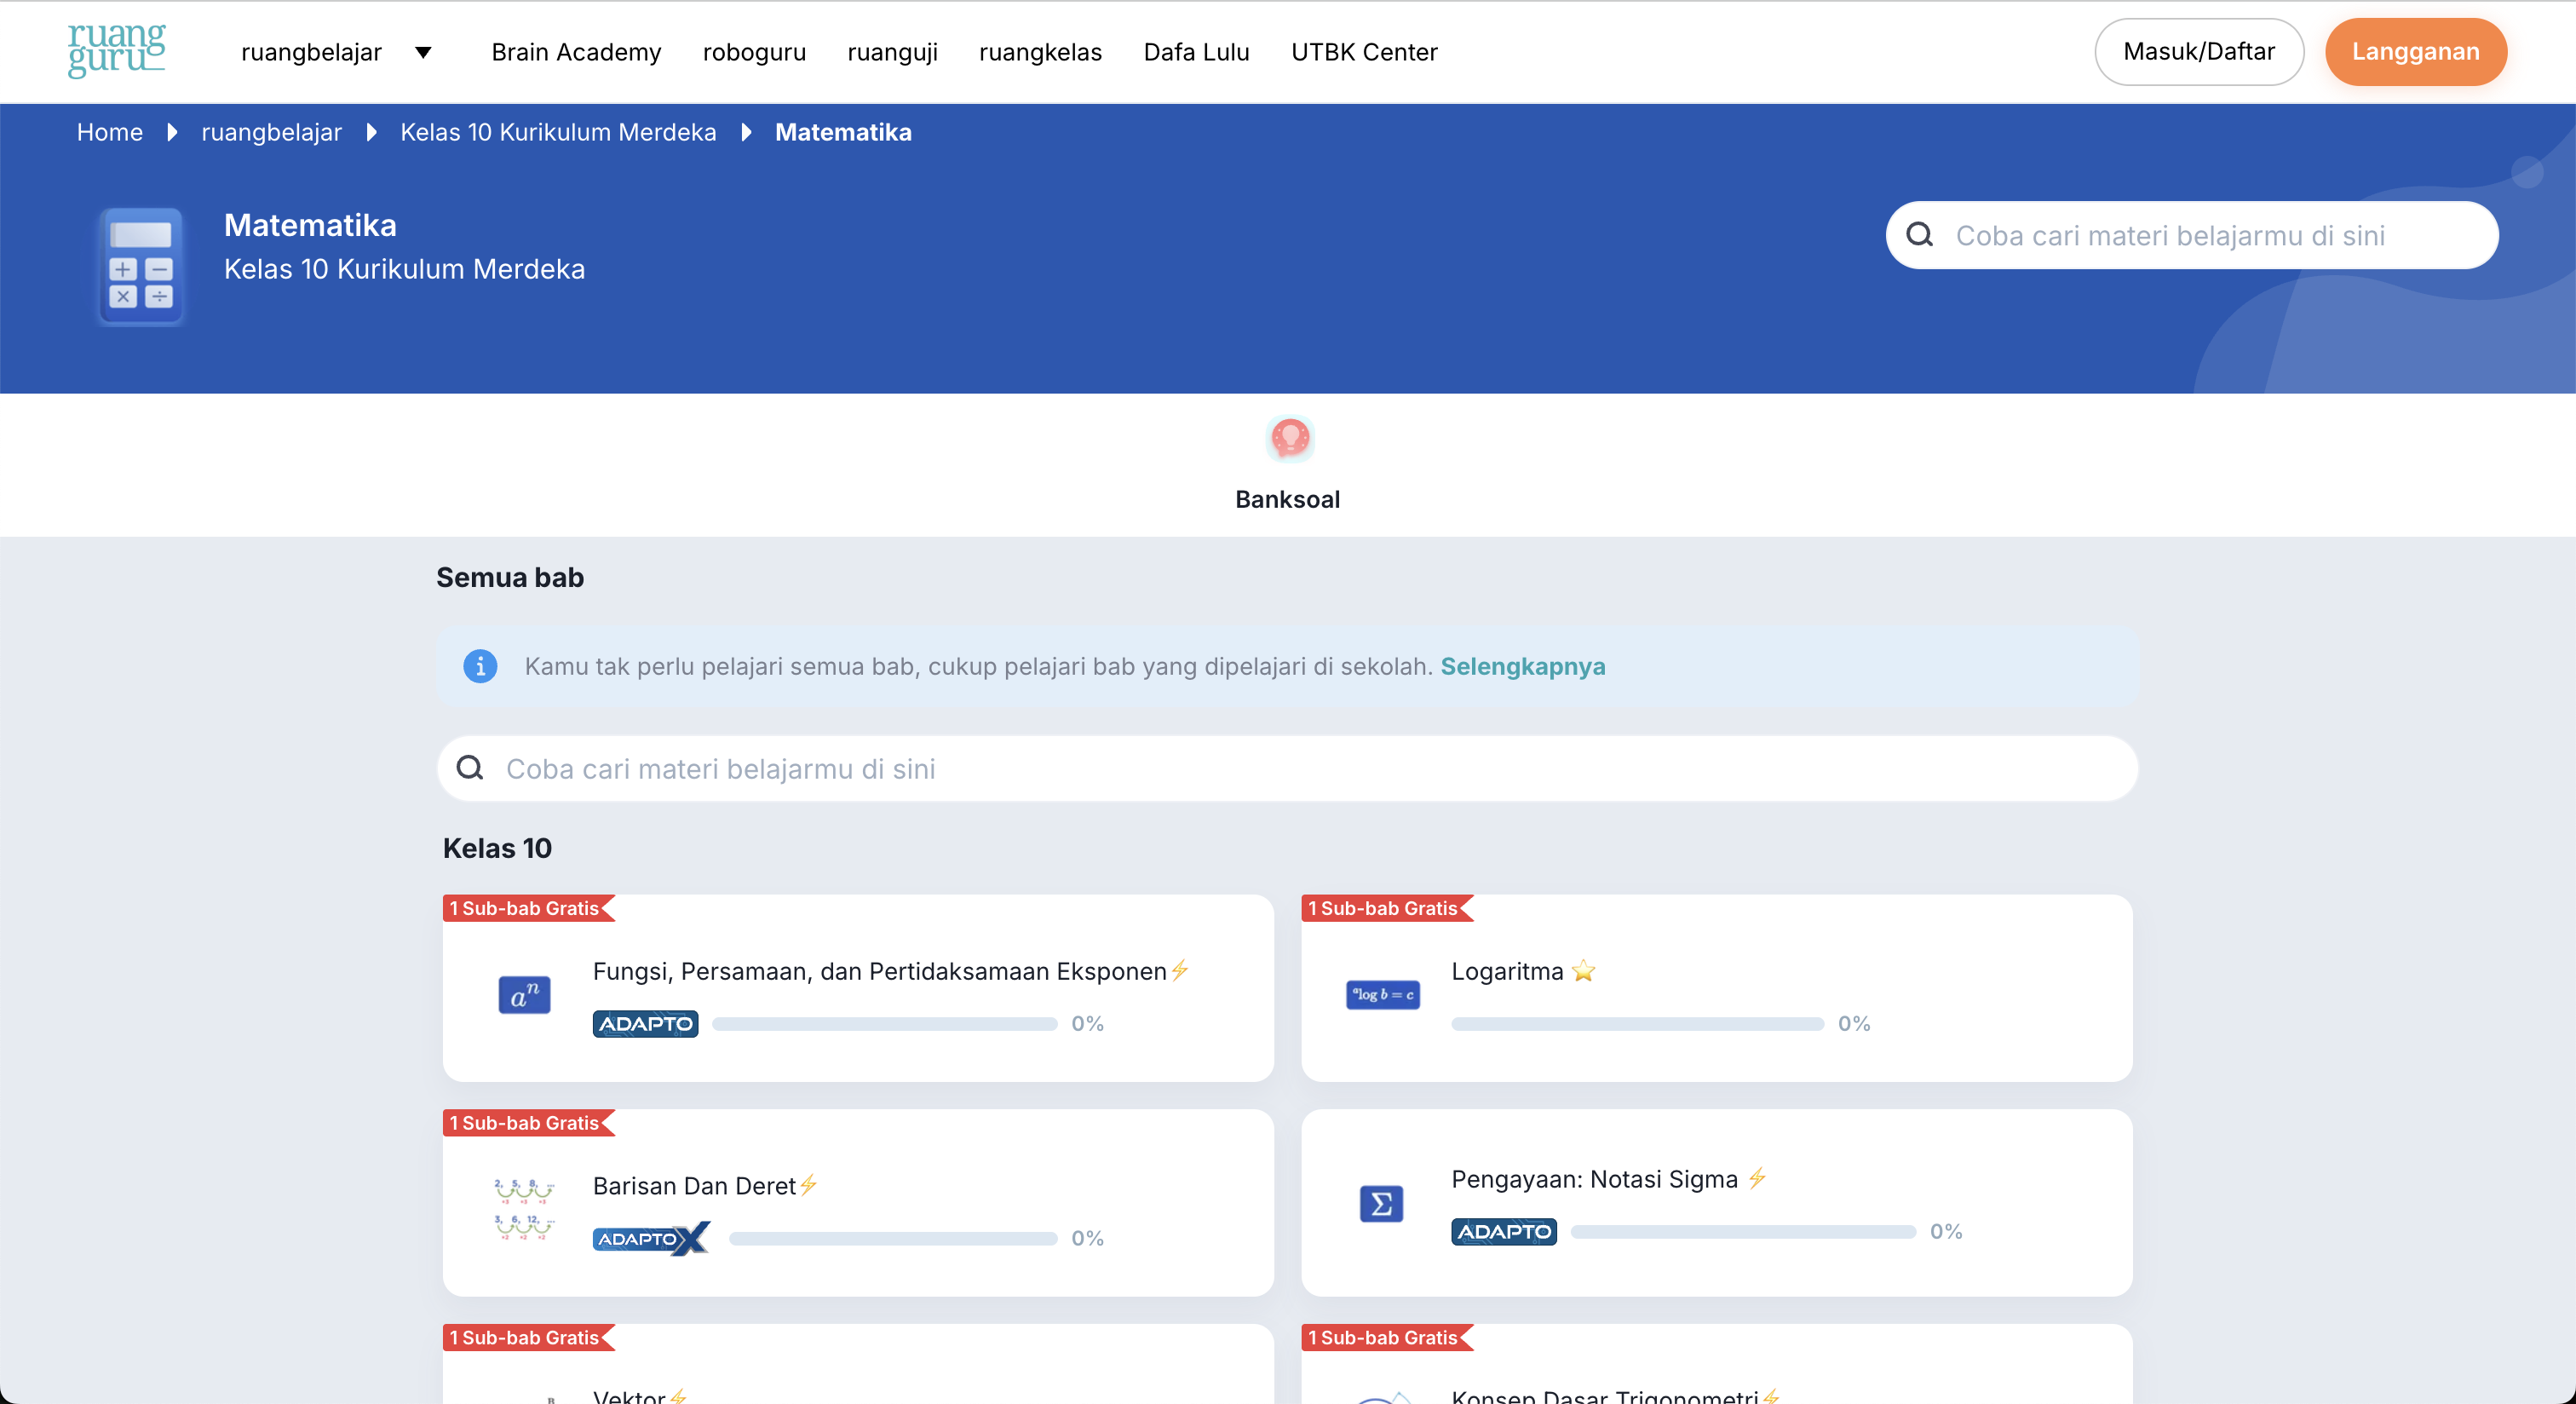Open Brain Academy from the navigation
The width and height of the screenshot is (2576, 1404).
pos(576,52)
